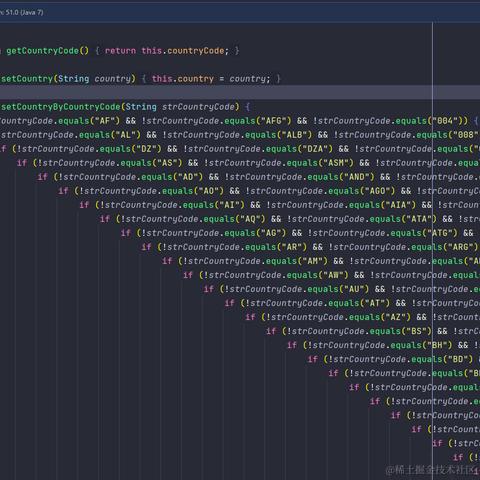Click this.country in the setCountry body

[x=183, y=79]
